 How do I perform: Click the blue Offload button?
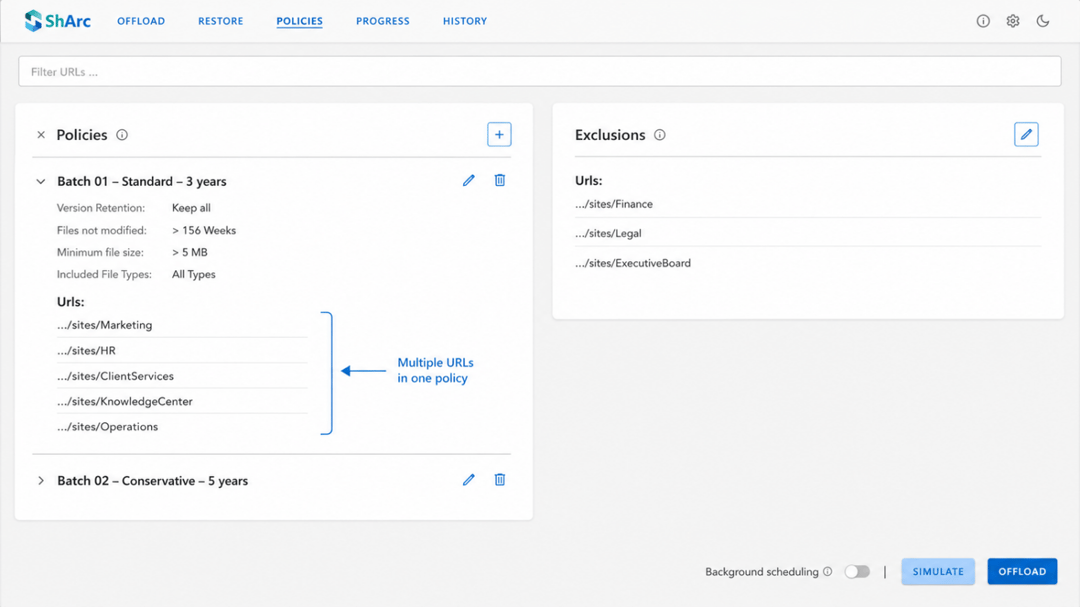[1022, 571]
